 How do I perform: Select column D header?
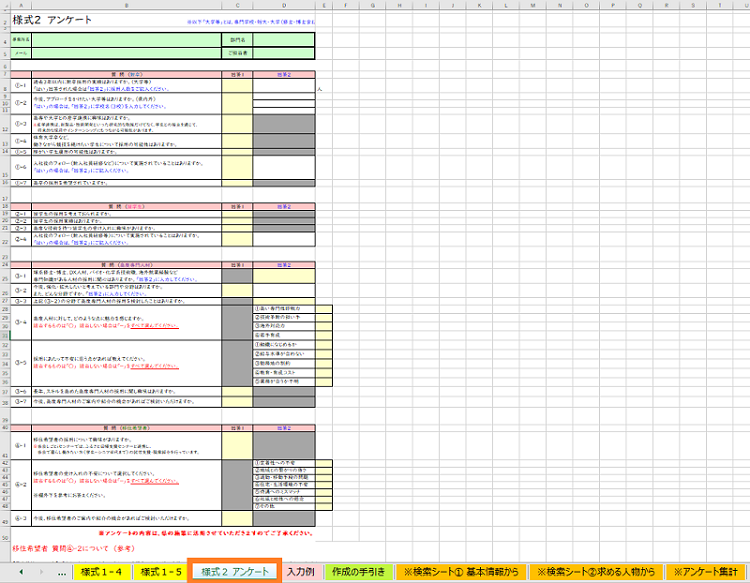pos(283,5)
